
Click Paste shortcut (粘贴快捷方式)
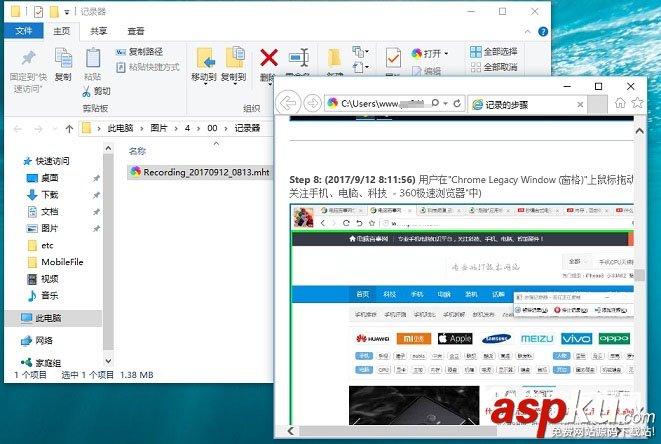click(148, 67)
